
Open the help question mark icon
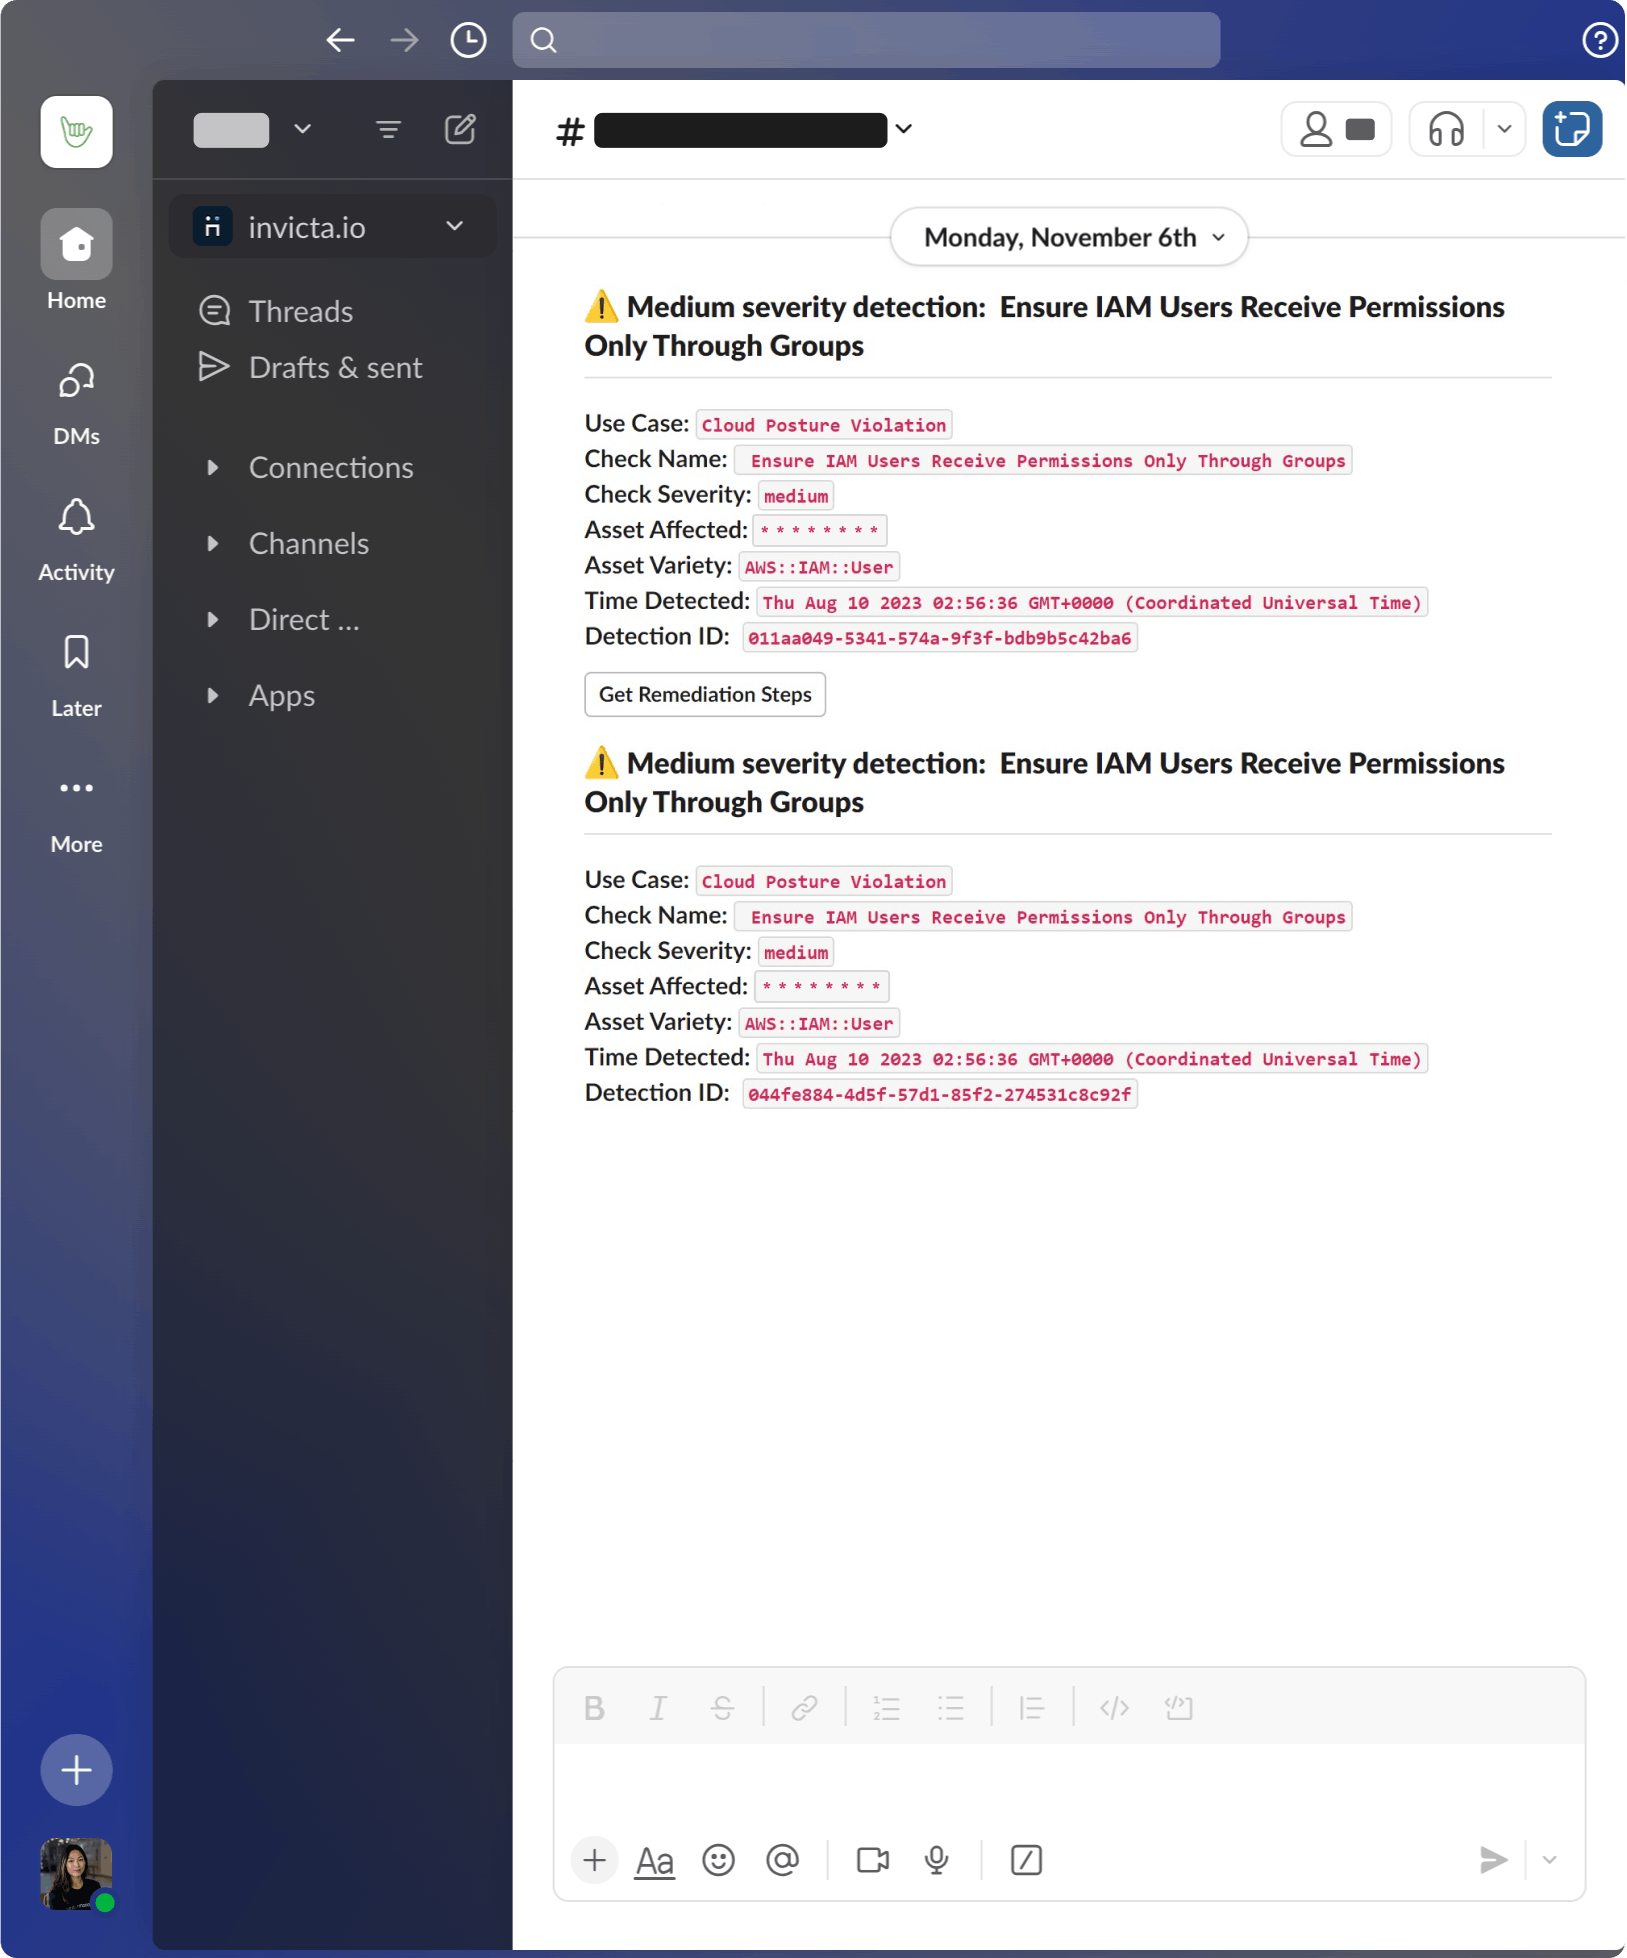click(1599, 40)
